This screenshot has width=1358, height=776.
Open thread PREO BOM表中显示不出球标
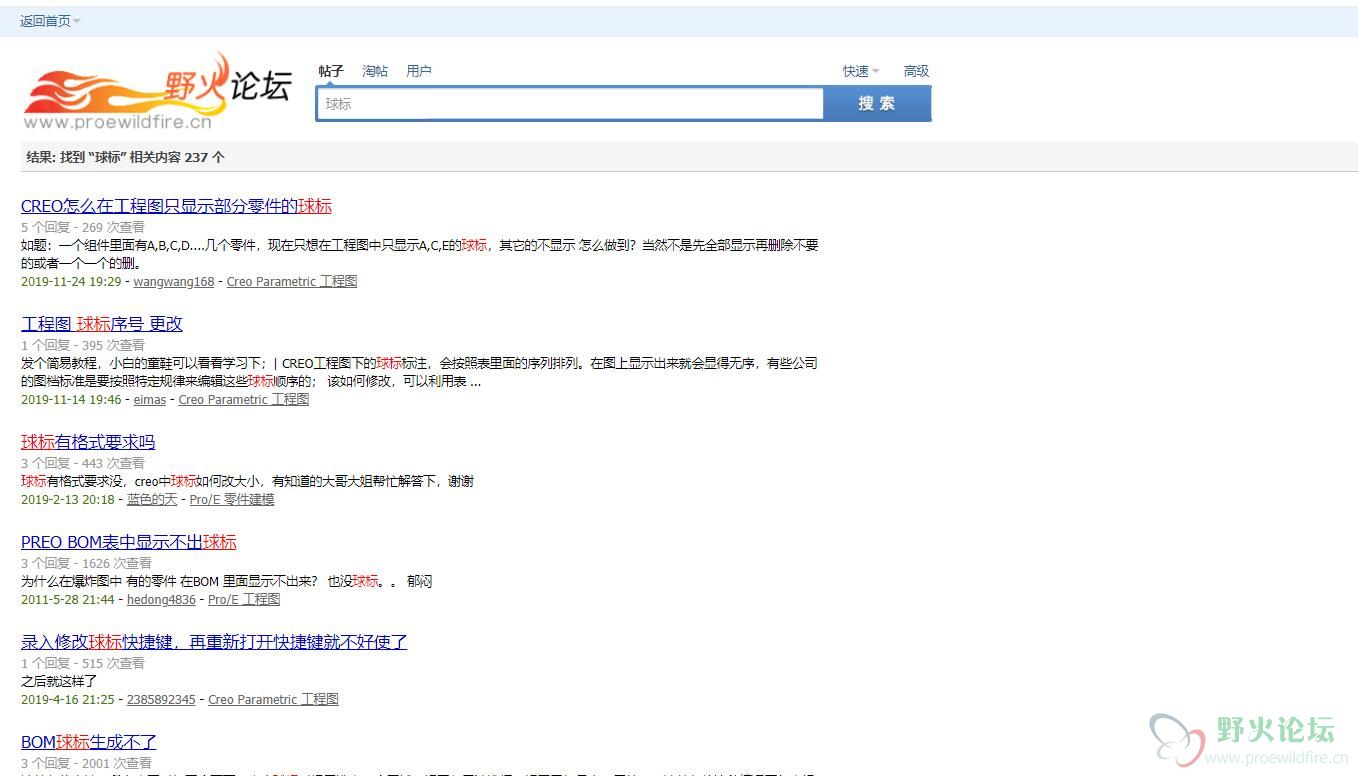coord(129,542)
